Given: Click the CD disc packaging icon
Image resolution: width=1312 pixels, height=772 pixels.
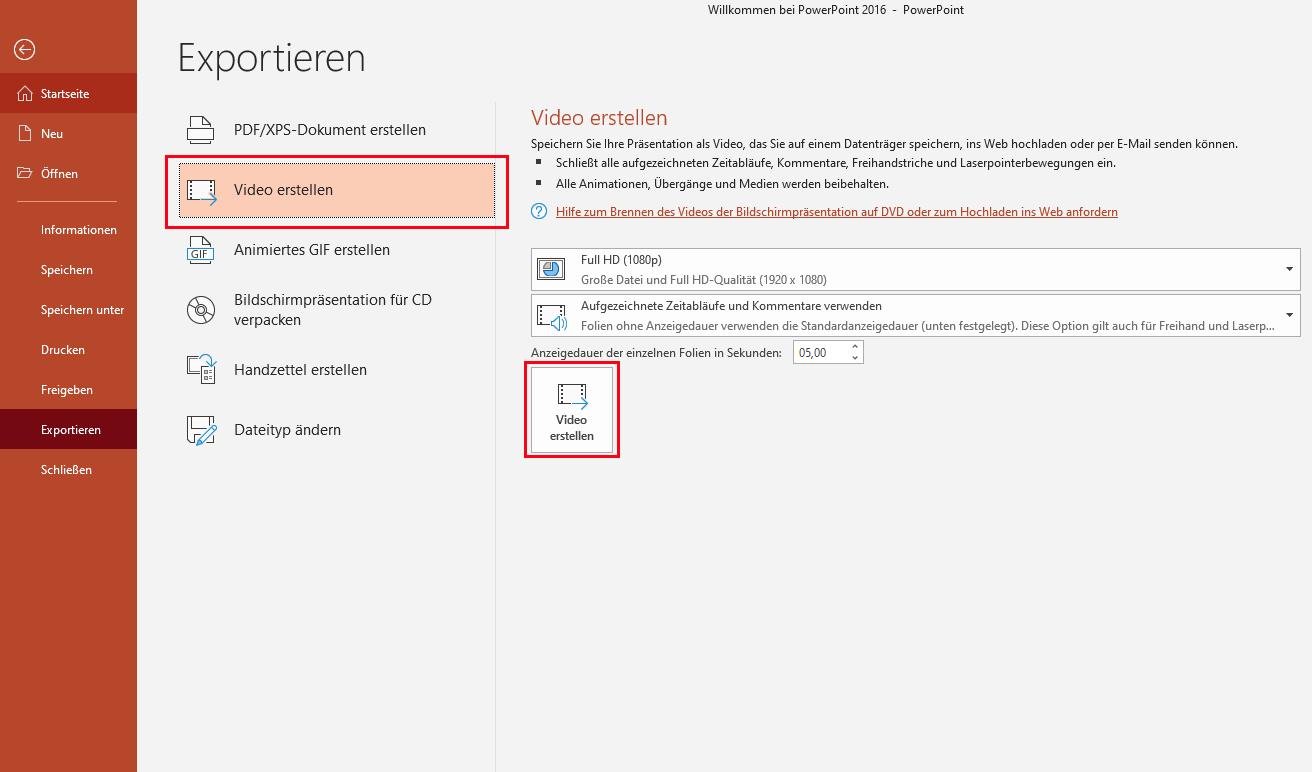Looking at the screenshot, I should coord(201,310).
